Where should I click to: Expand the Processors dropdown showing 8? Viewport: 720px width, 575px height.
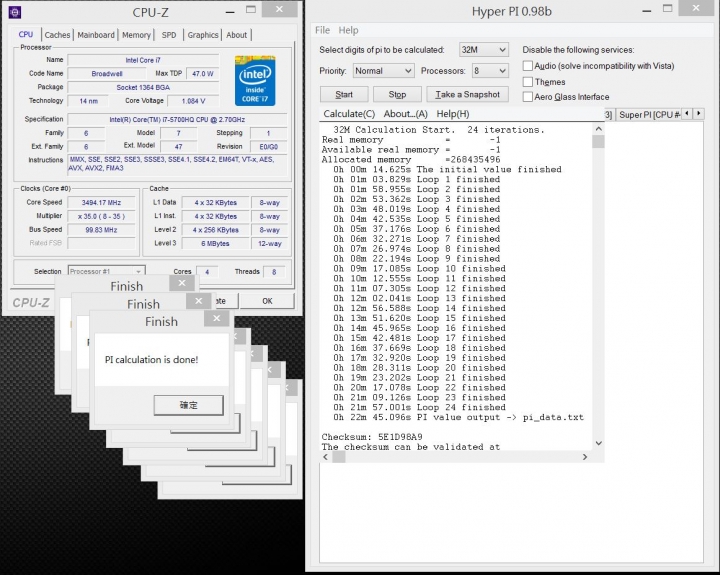pyautogui.click(x=490, y=71)
